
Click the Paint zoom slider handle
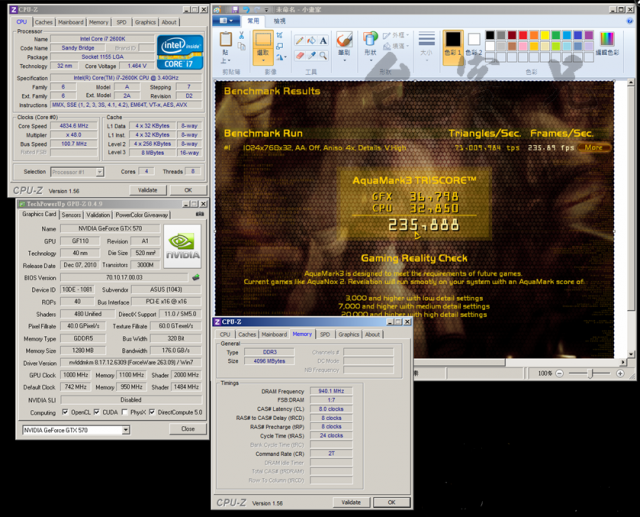coord(590,373)
